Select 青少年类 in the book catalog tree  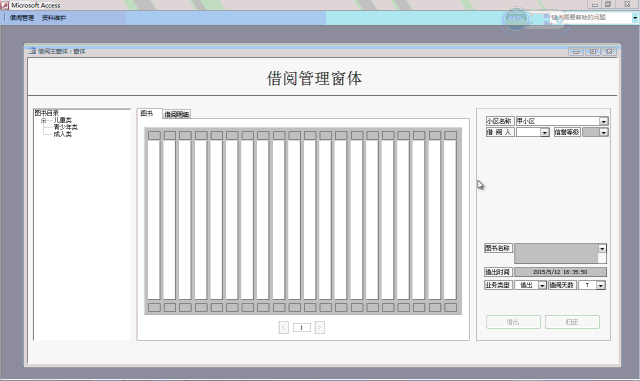pos(66,127)
